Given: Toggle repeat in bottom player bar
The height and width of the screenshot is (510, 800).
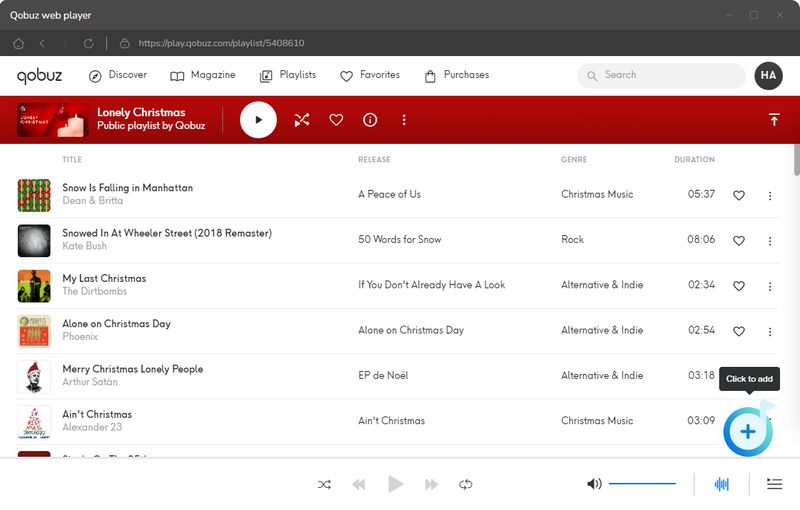Looking at the screenshot, I should pyautogui.click(x=466, y=484).
